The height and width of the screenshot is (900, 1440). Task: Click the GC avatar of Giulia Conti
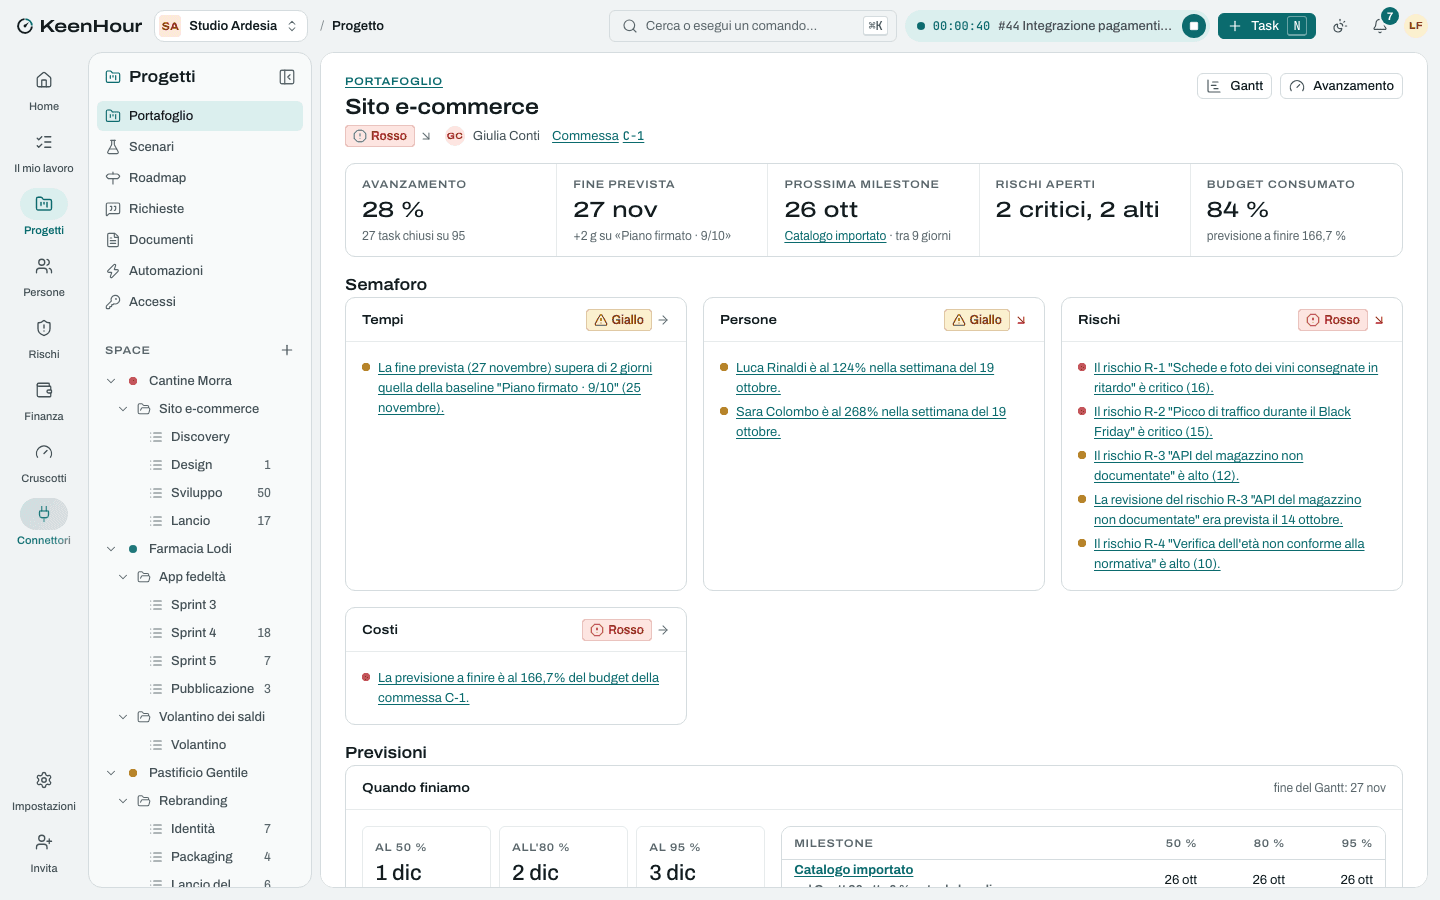click(455, 136)
